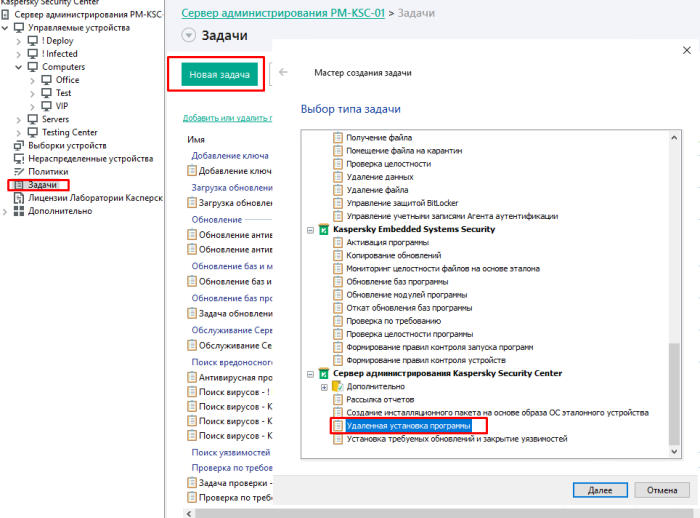Click the Дополнительно folder icon in wizard list

point(338,386)
